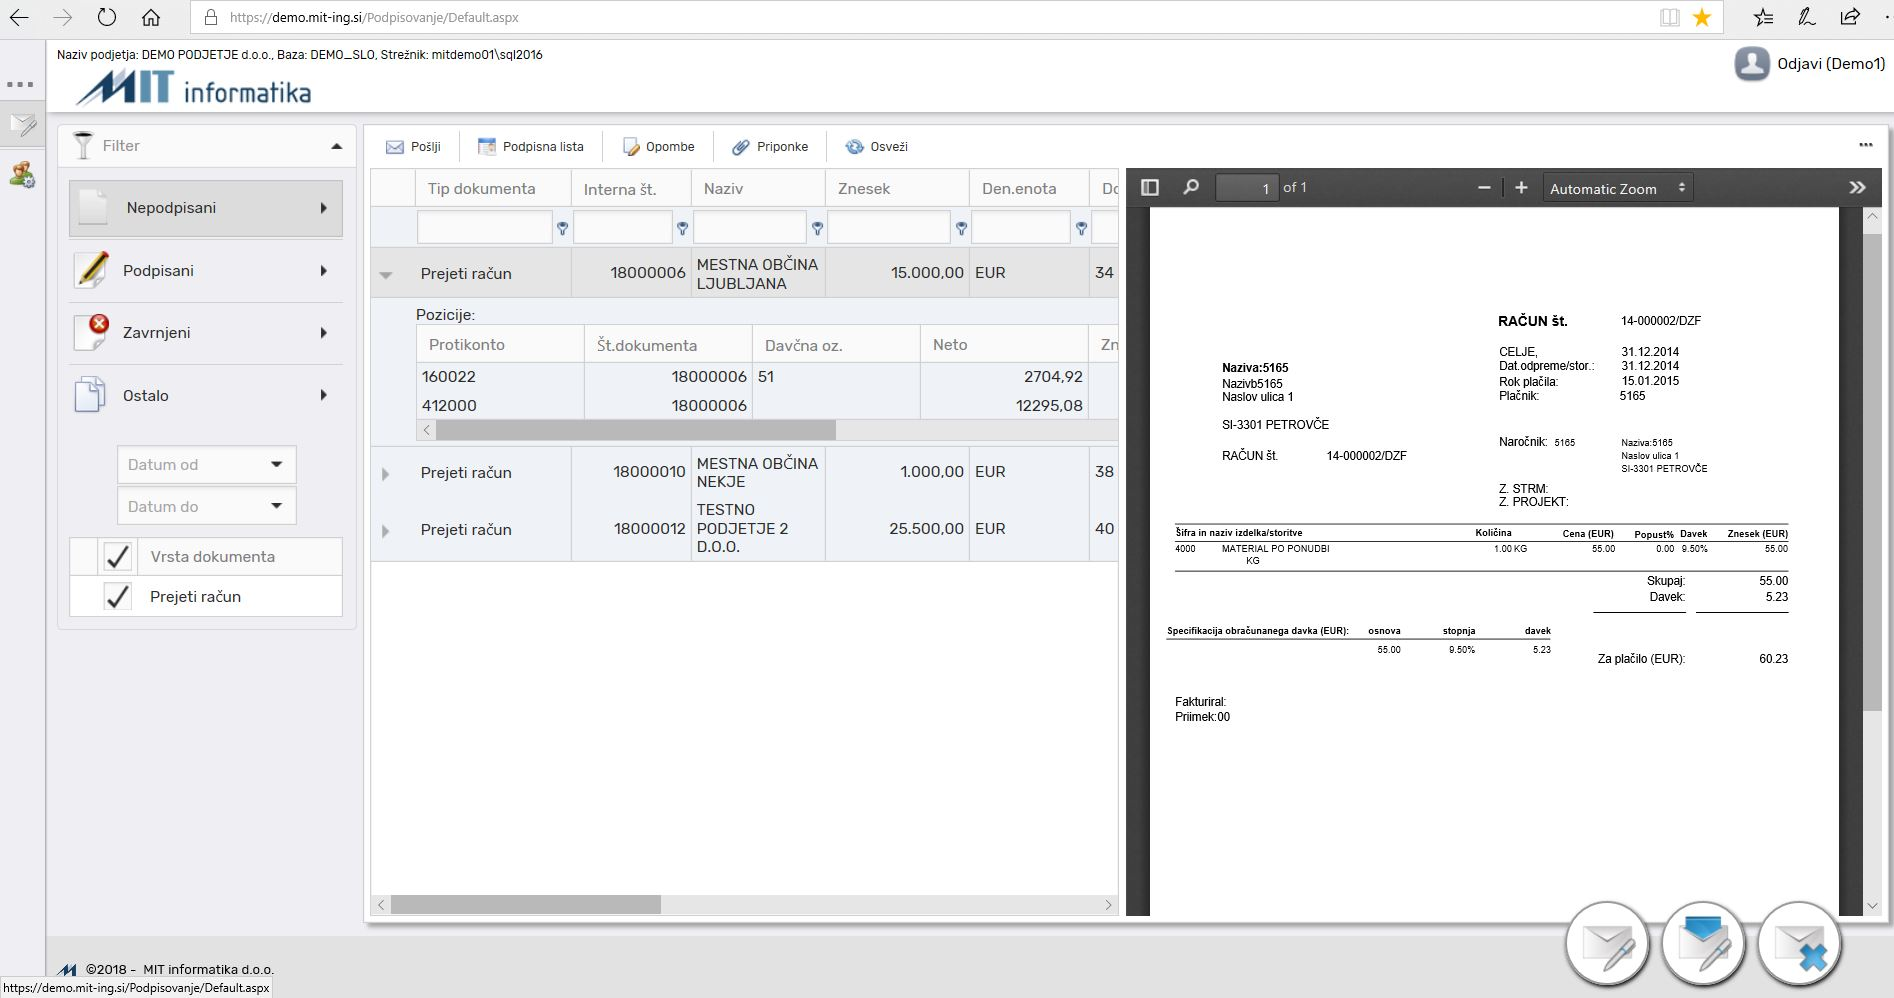Open the Podpisna lista toolbar item

(530, 147)
